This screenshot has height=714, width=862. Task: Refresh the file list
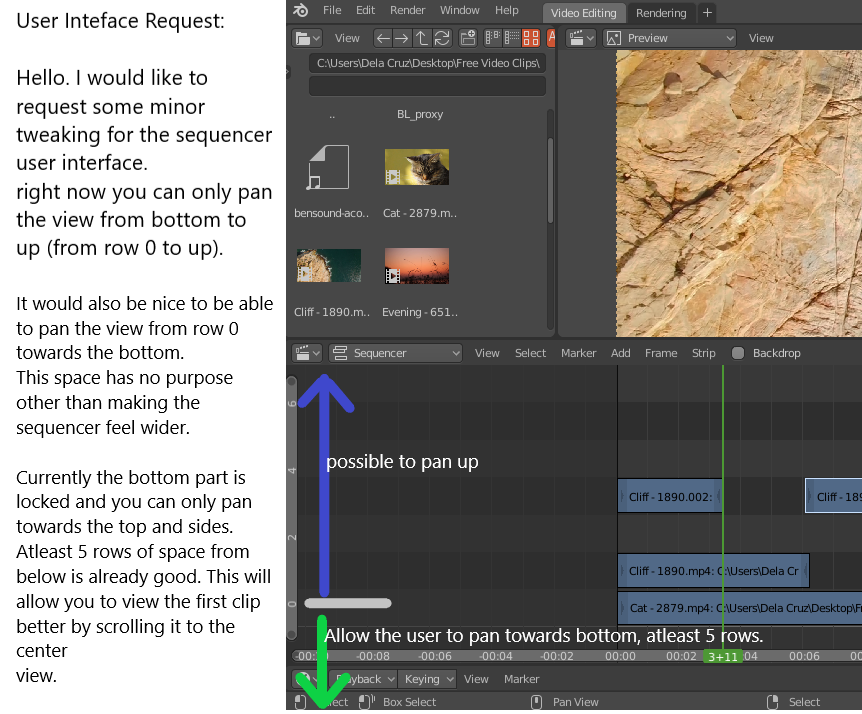[x=441, y=38]
